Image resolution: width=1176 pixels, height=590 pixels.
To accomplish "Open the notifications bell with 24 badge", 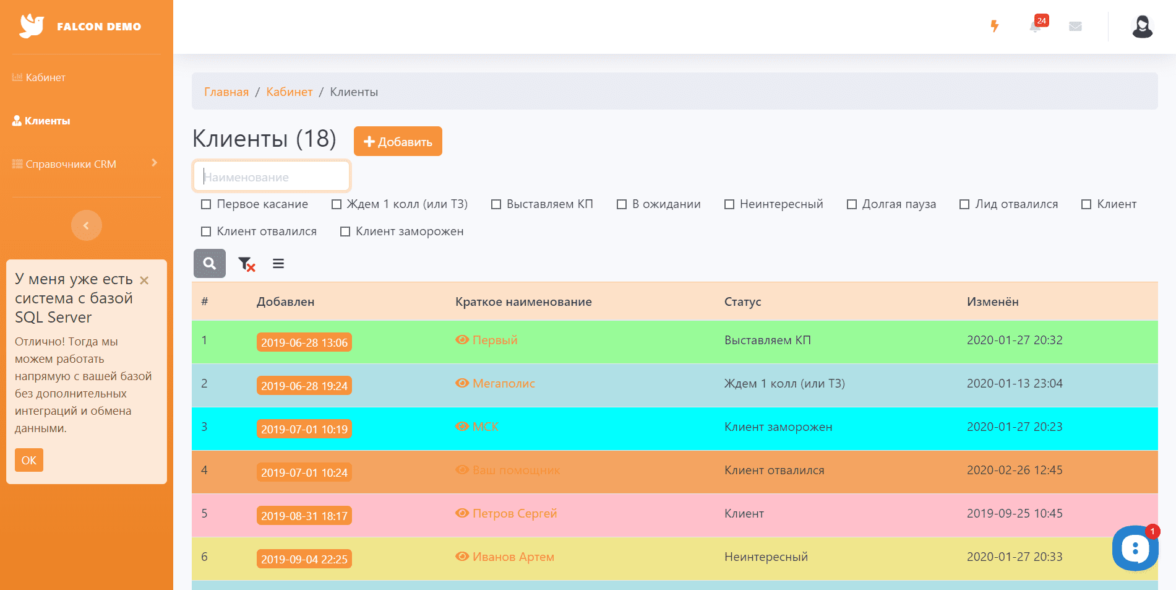I will [1035, 26].
